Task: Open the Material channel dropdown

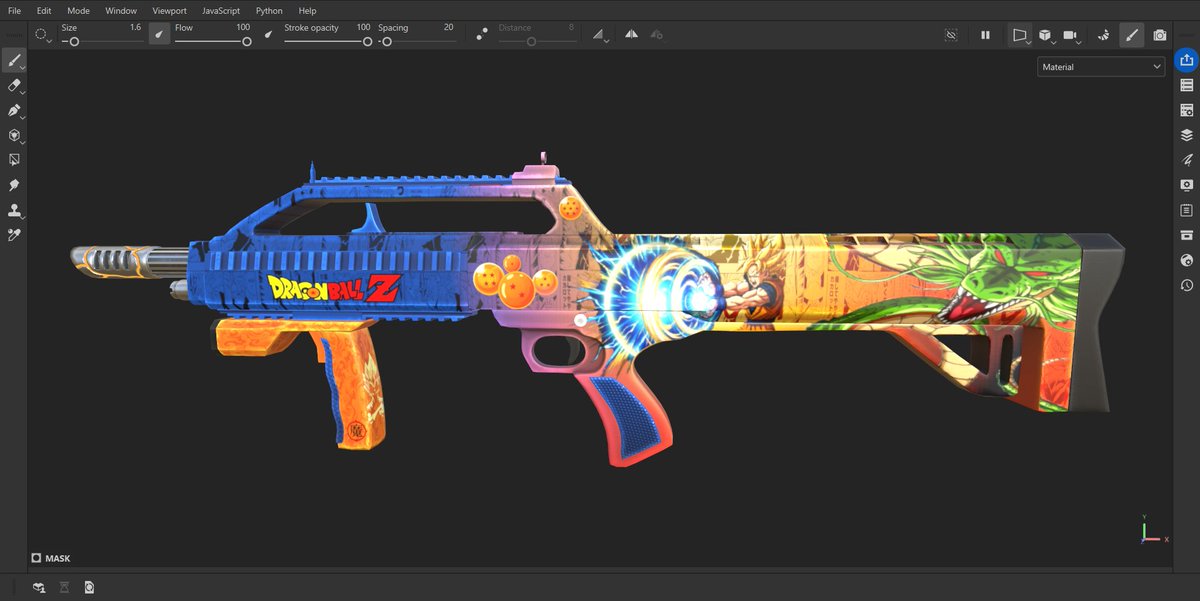Action: coord(1102,67)
